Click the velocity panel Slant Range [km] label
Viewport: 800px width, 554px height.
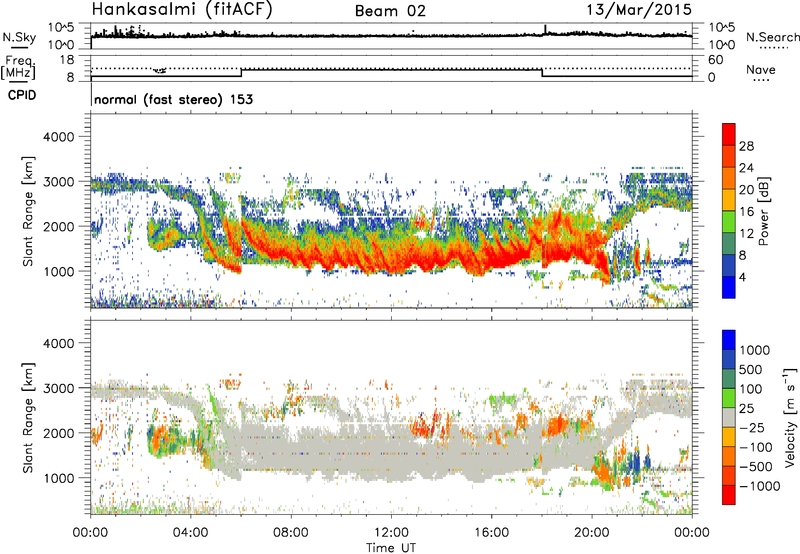coord(29,417)
